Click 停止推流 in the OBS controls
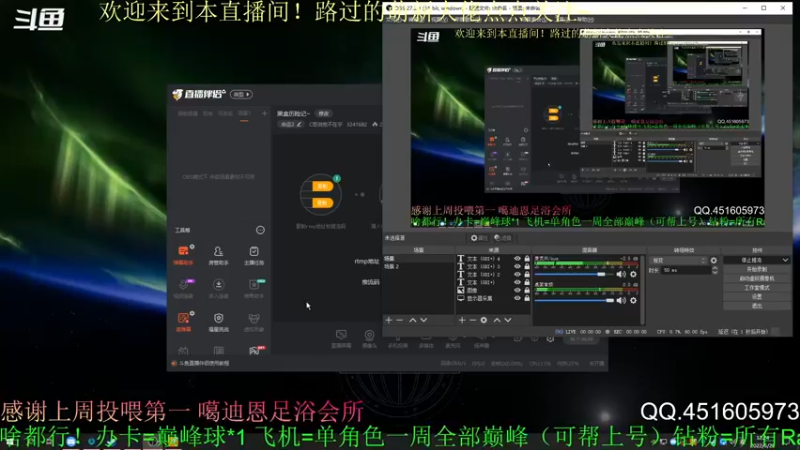This screenshot has width=800, height=450. click(x=752, y=260)
